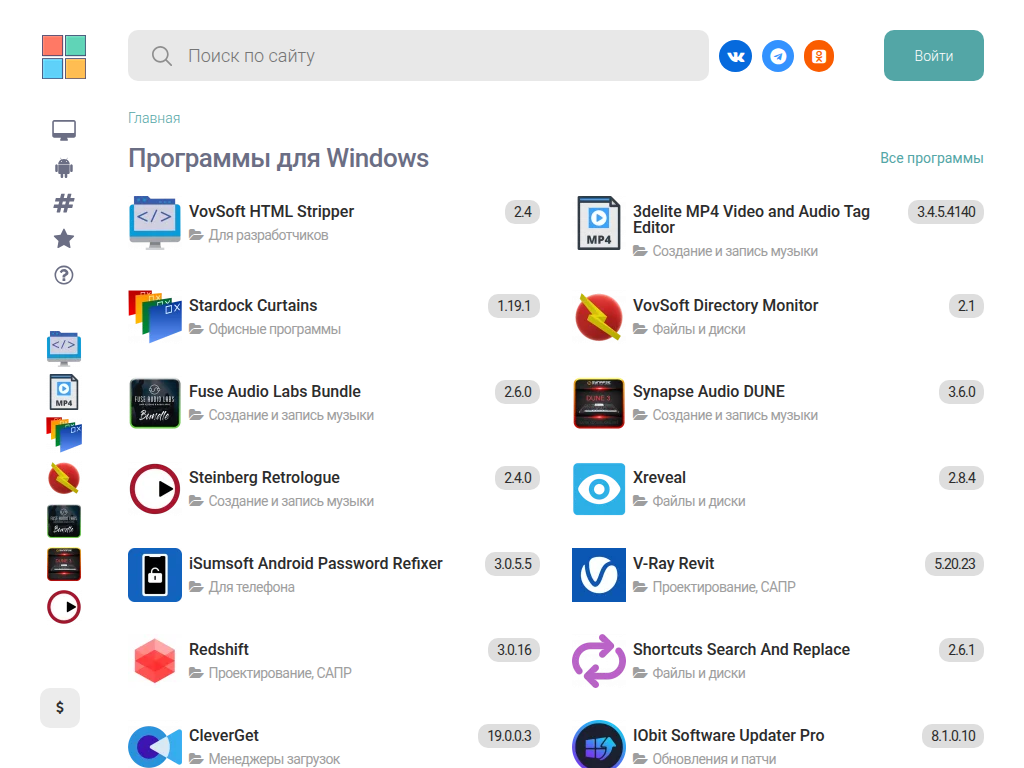The height and width of the screenshot is (768, 1024).
Task: Open favorites star icon in sidebar
Action: coord(64,239)
